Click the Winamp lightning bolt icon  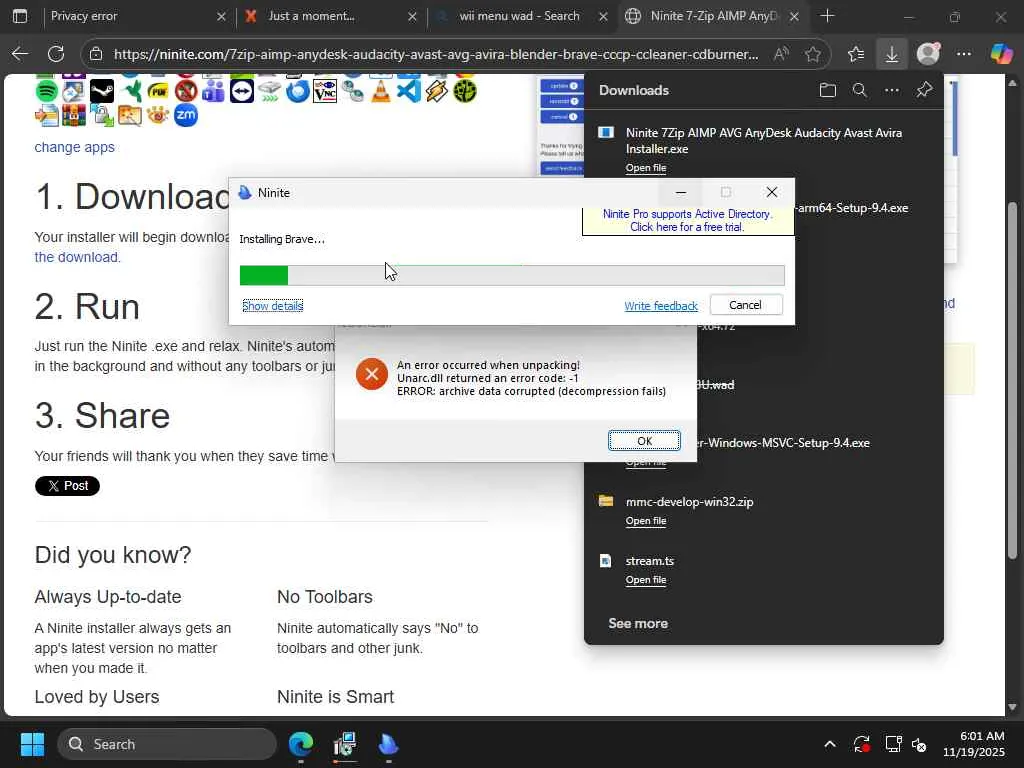[x=437, y=91]
